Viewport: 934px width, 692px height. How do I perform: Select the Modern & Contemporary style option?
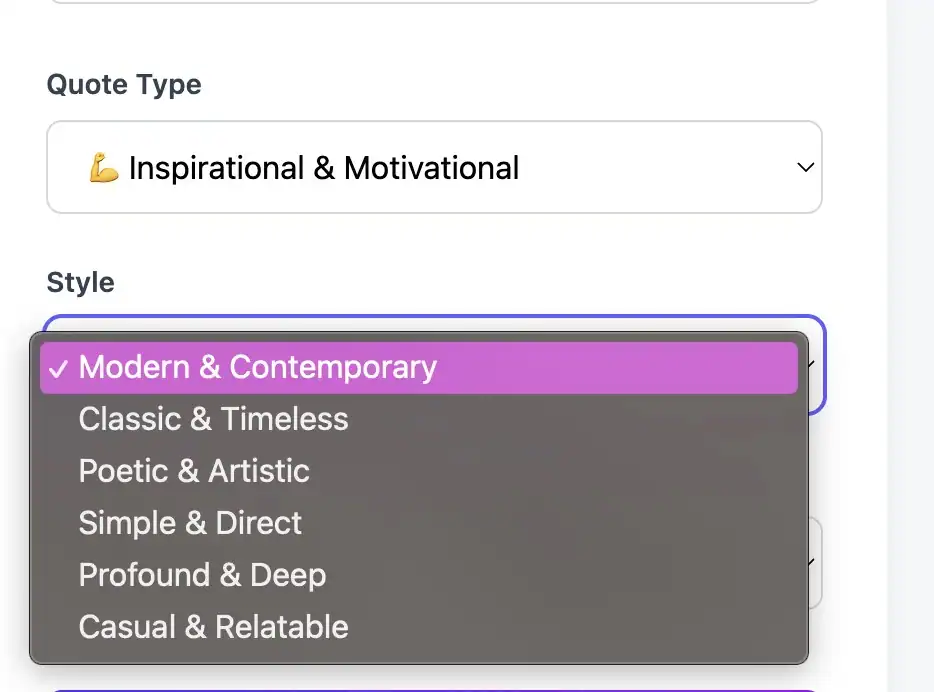[x=257, y=367]
